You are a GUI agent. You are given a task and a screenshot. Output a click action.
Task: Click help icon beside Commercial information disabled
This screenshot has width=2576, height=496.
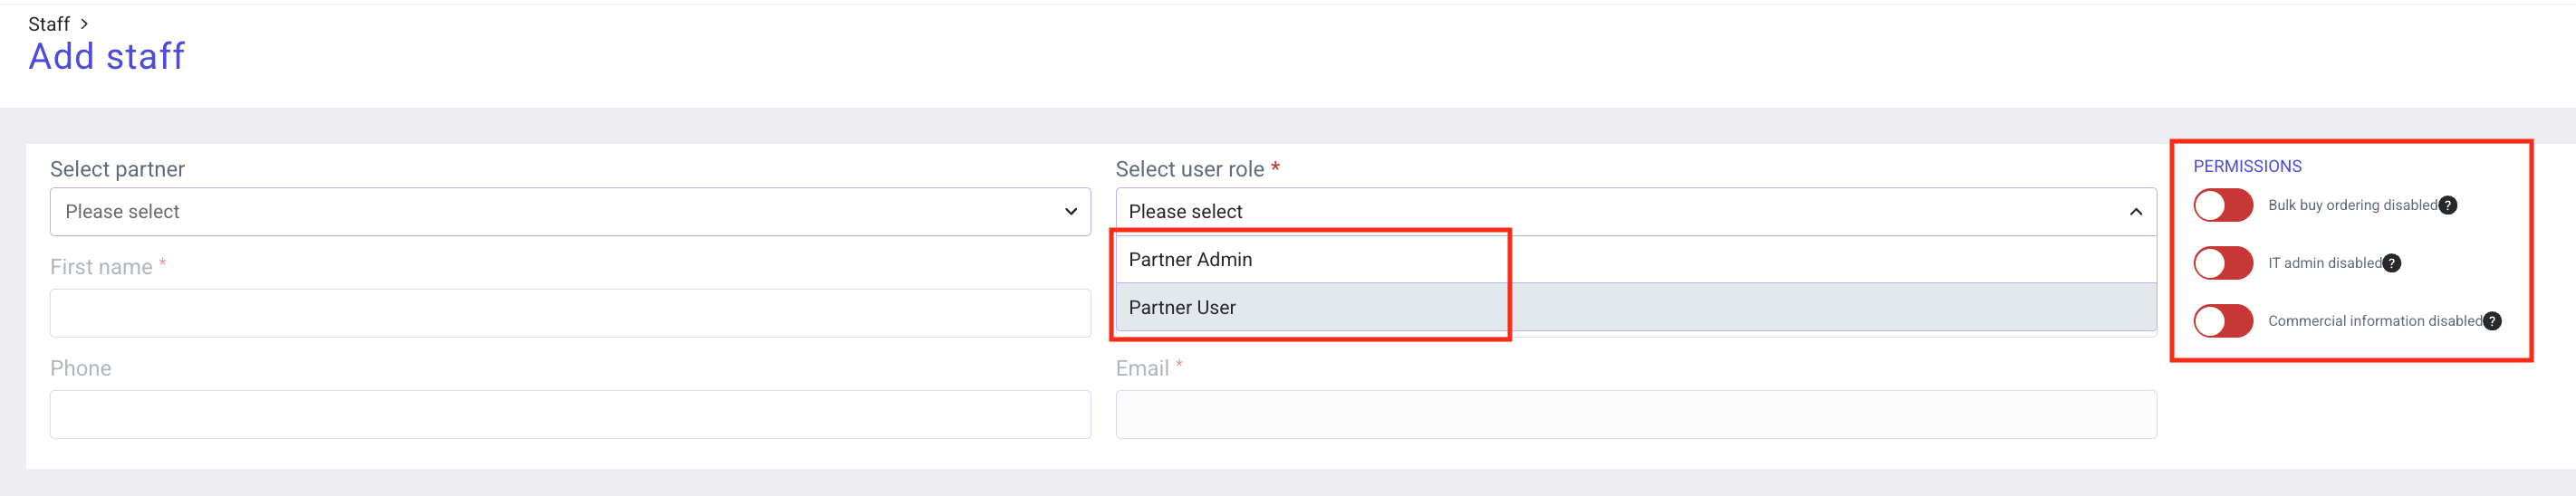tap(2492, 321)
